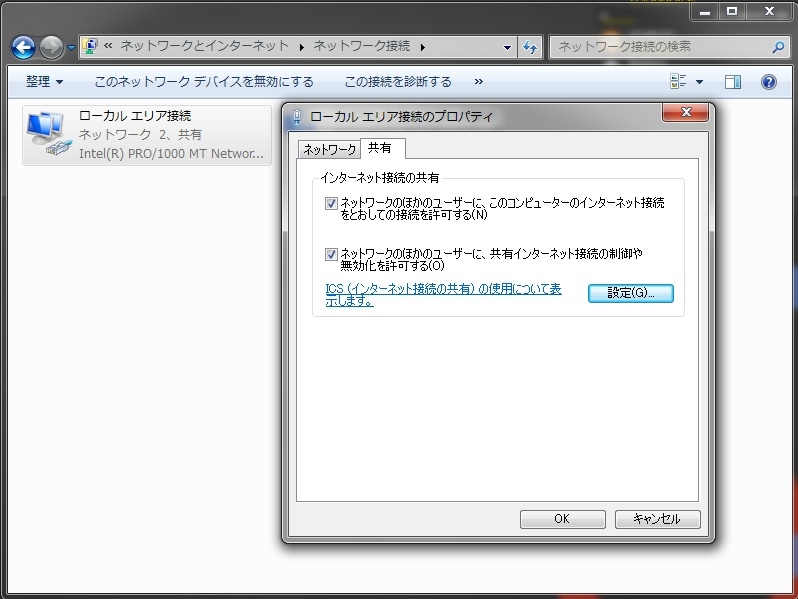
Task: Open the ICS usage help link
Action: (443, 294)
